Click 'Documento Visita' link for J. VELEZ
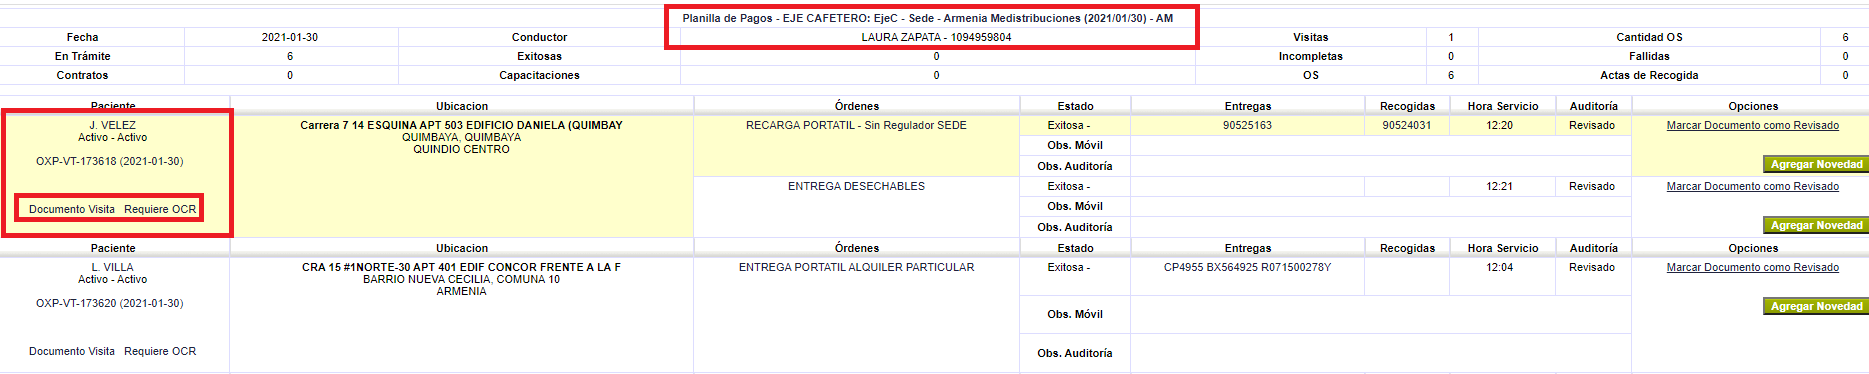This screenshot has height=374, width=1869. point(72,209)
